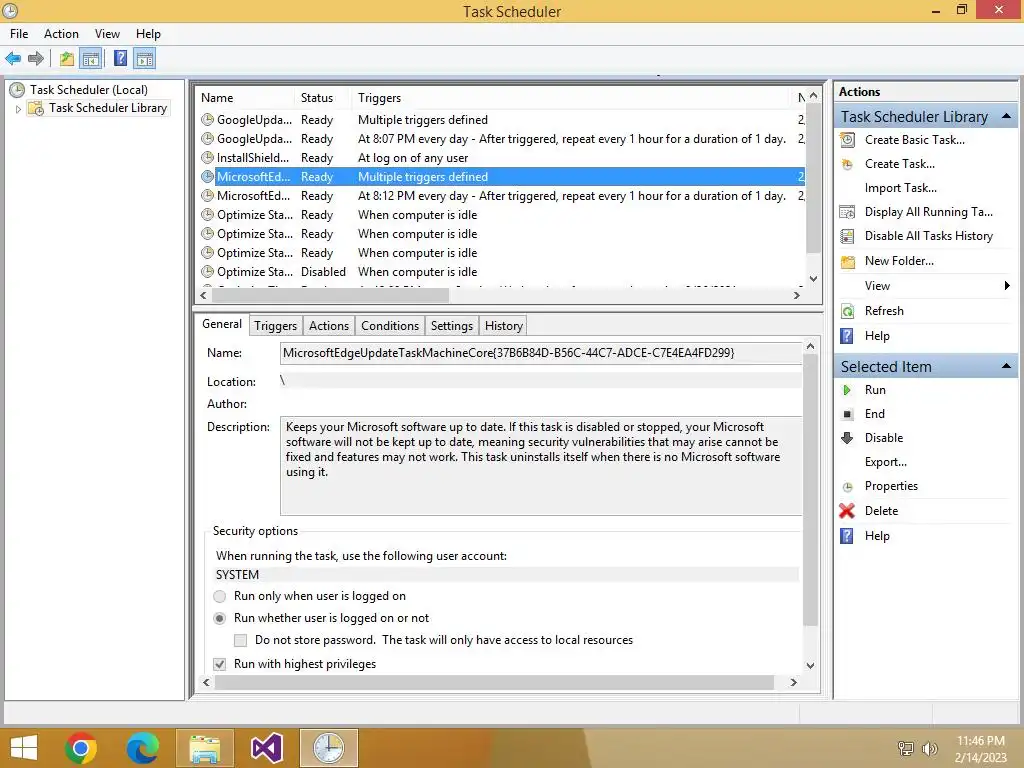1024x768 pixels.
Task: Switch to the Conditions tab
Action: click(390, 326)
